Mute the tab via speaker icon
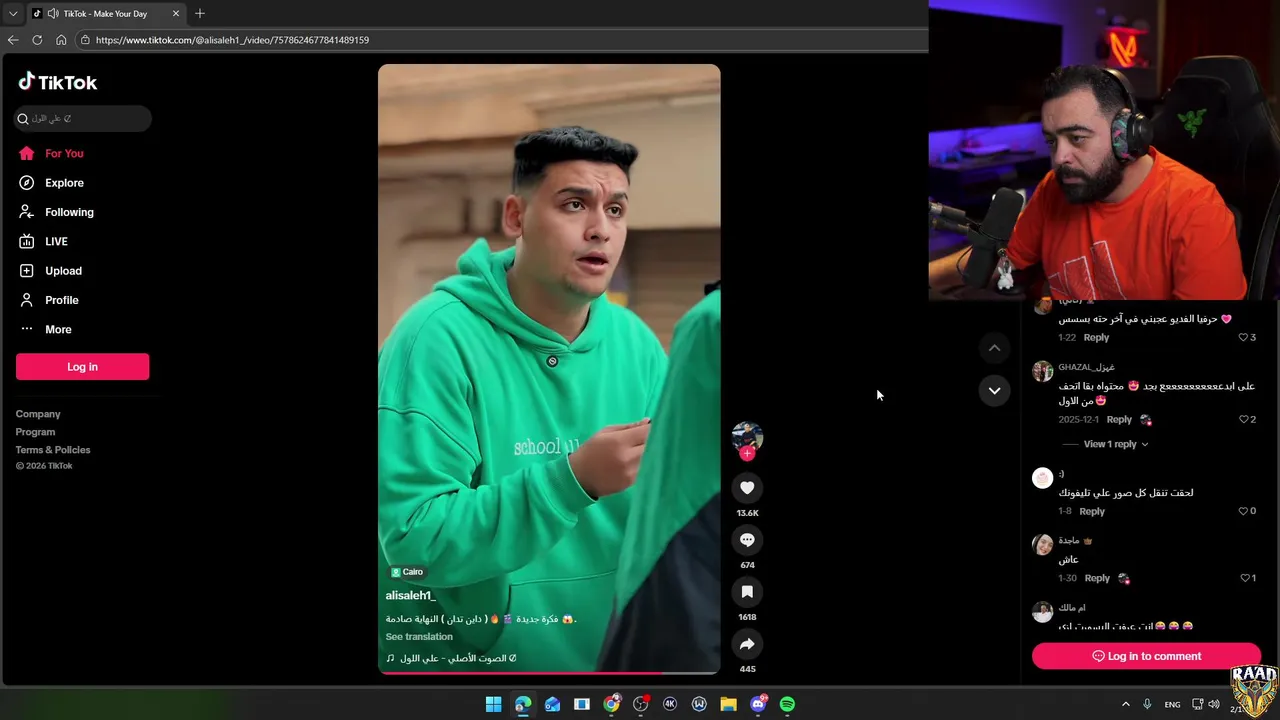Image resolution: width=1280 pixels, height=720 pixels. point(52,14)
